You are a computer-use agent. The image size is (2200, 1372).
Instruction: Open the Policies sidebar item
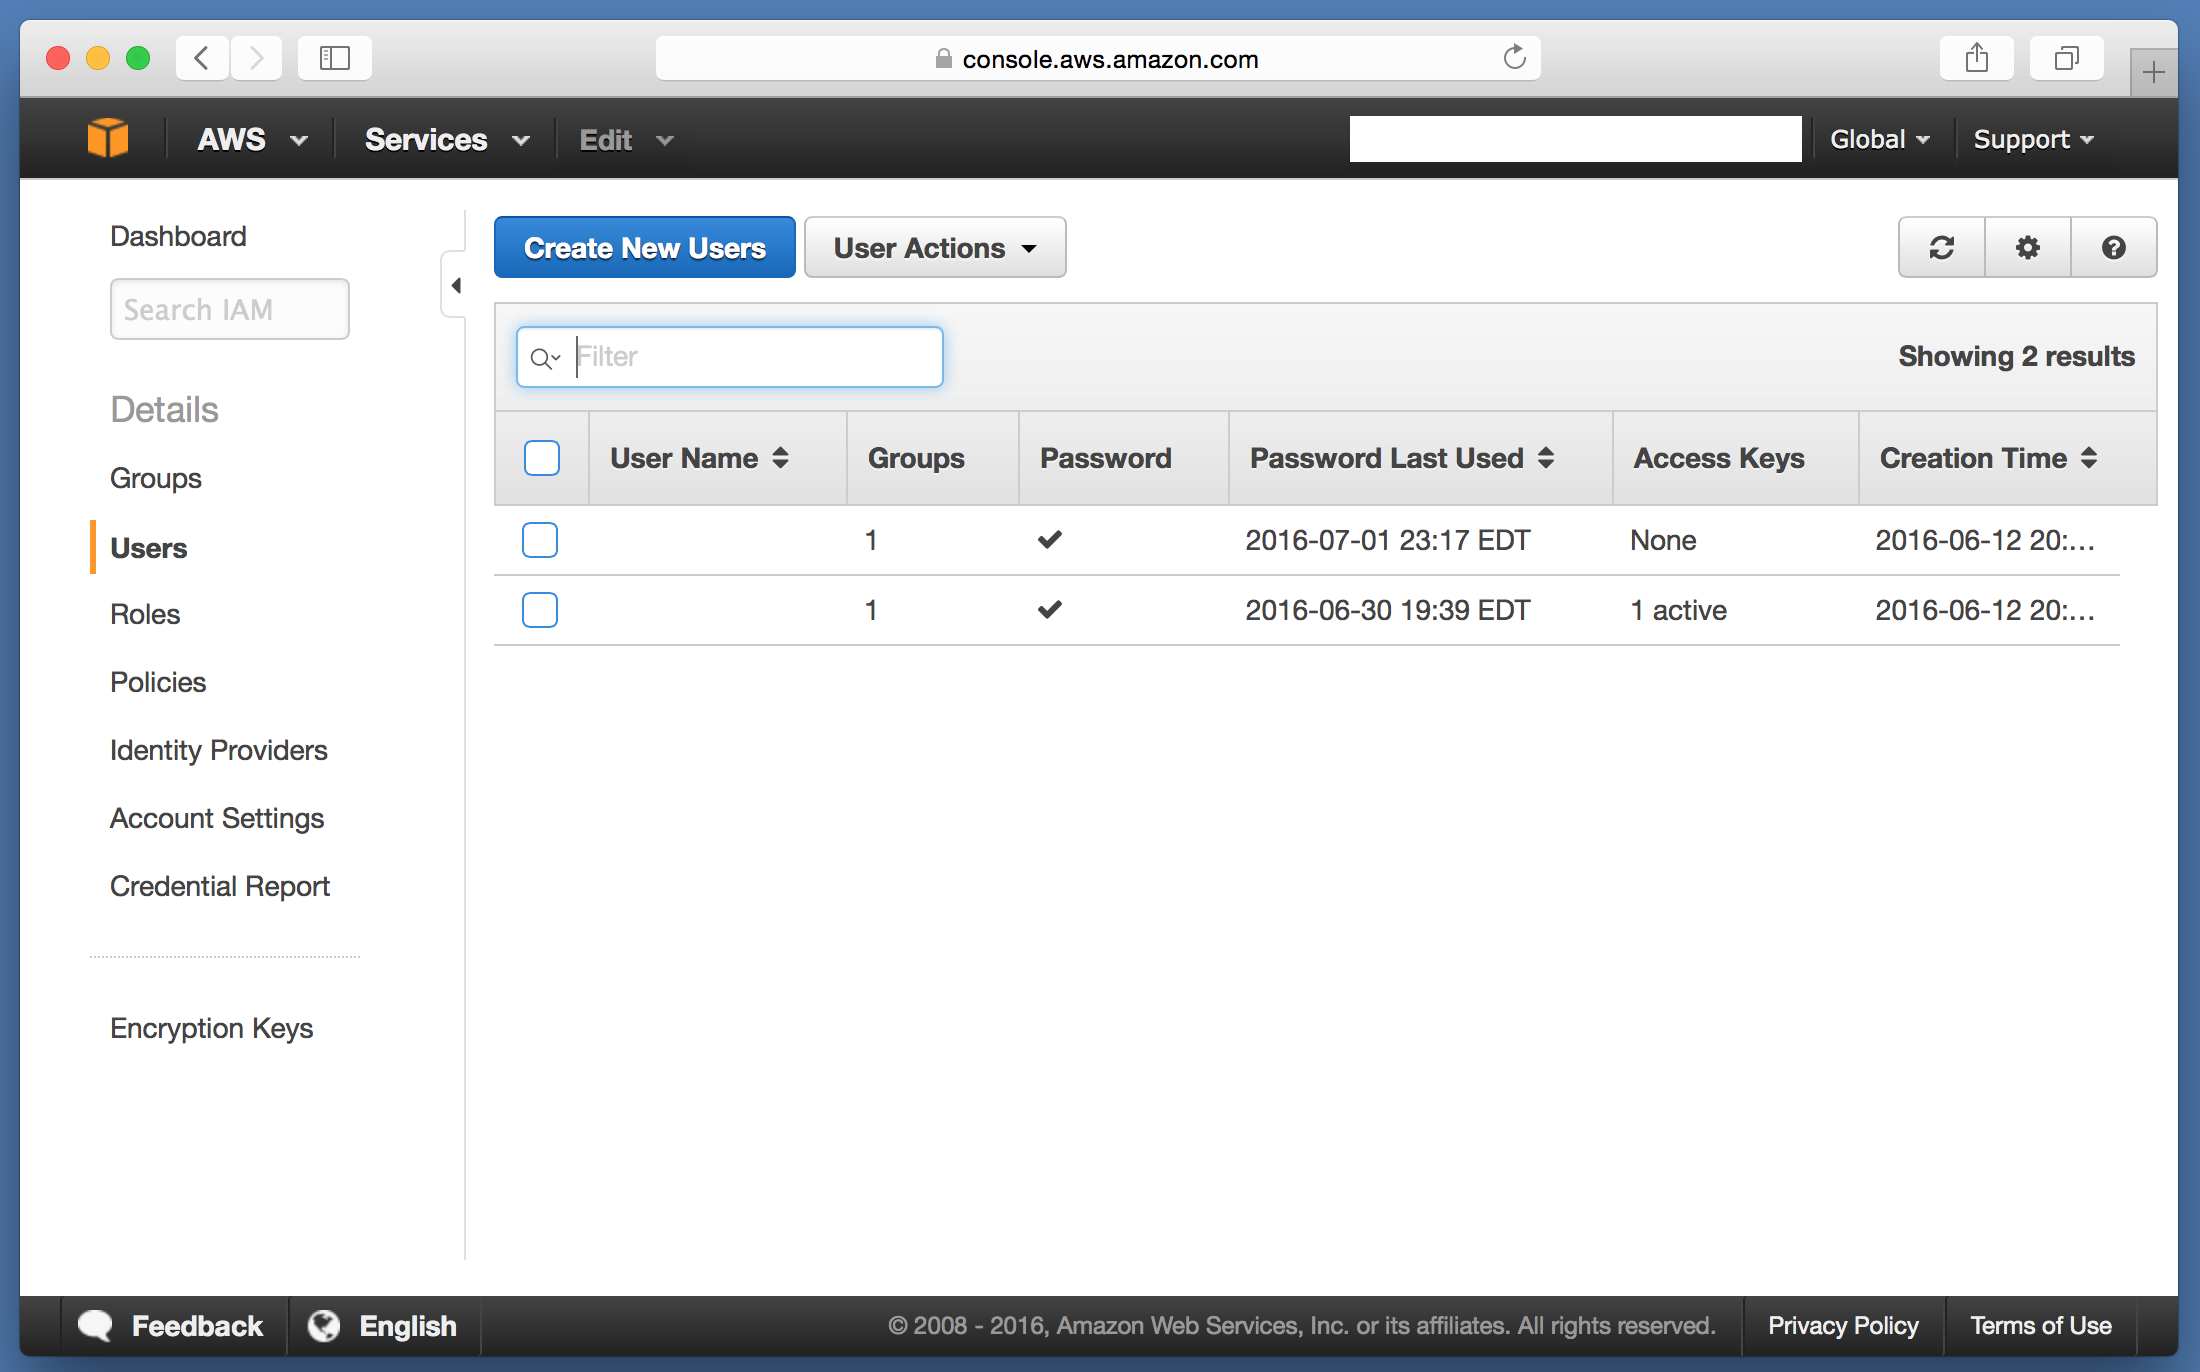tap(158, 682)
